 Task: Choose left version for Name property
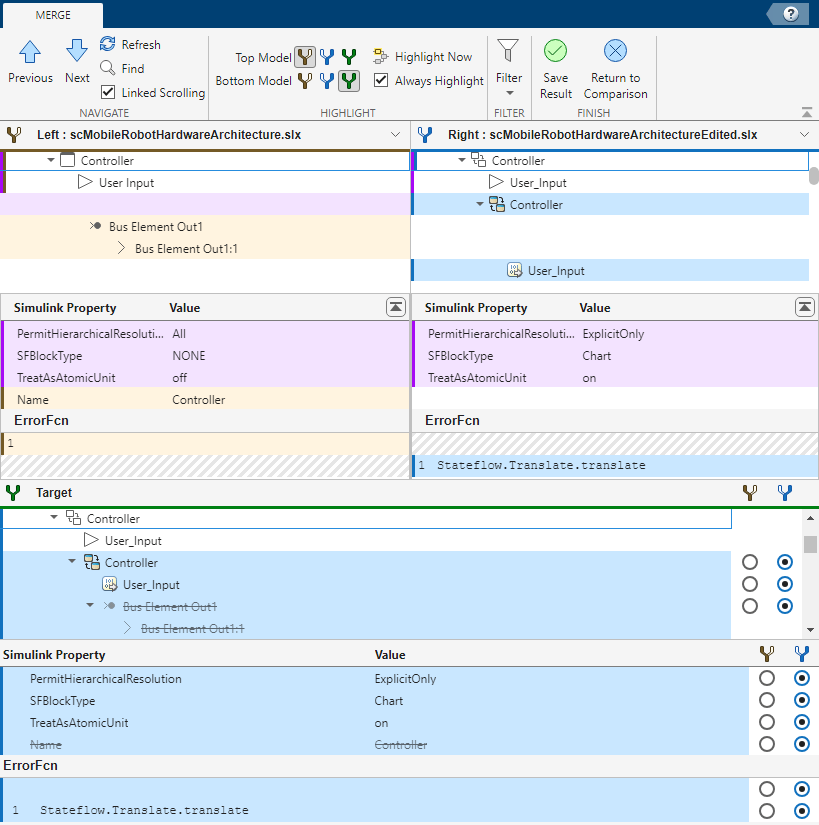pos(767,744)
